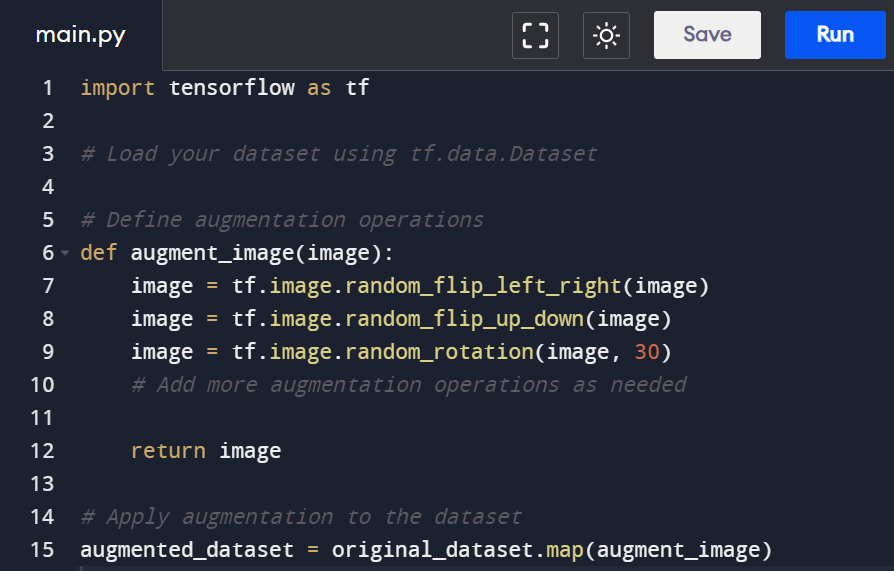The image size is (894, 571).
Task: Place cursor on the word tensorflow
Action: [x=231, y=88]
